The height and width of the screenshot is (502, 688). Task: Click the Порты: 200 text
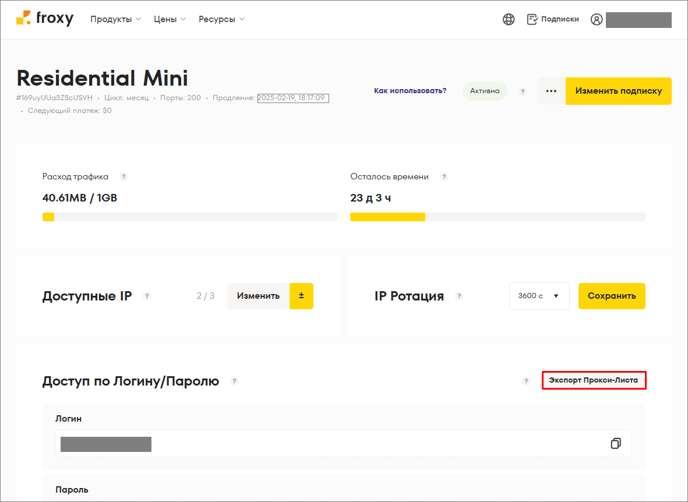point(180,97)
